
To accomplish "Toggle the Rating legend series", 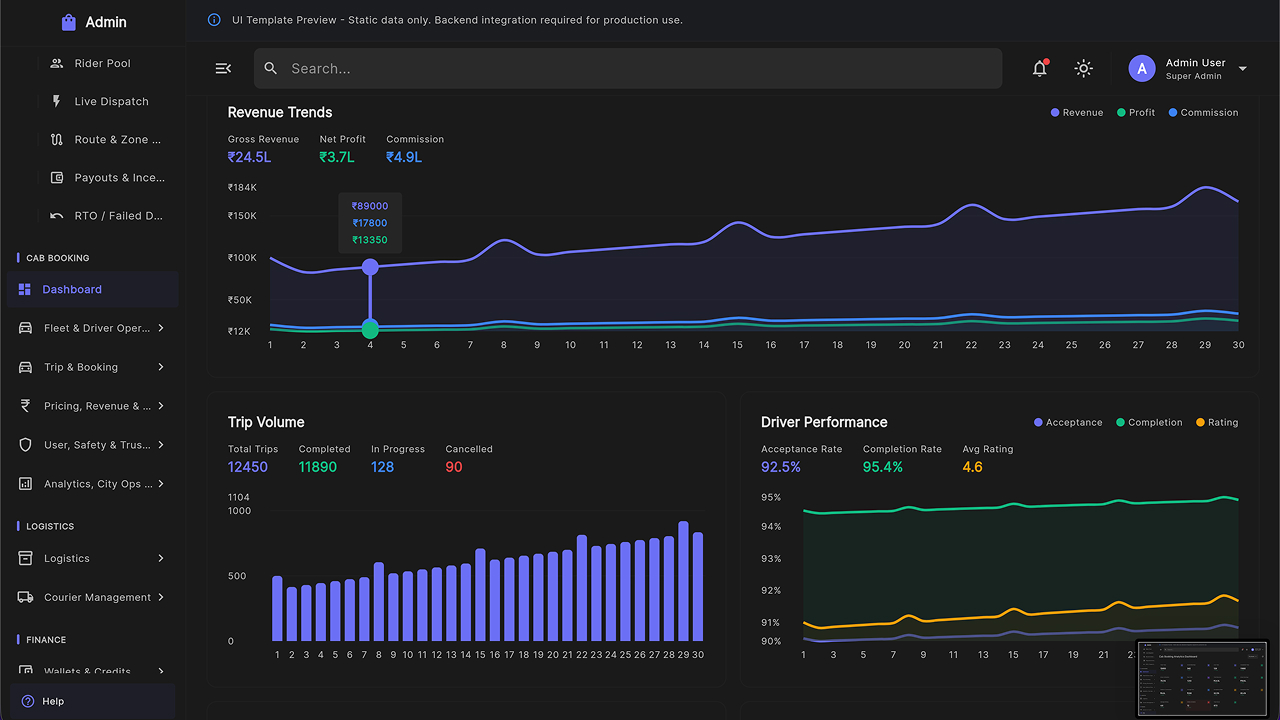I will pyautogui.click(x=1217, y=423).
